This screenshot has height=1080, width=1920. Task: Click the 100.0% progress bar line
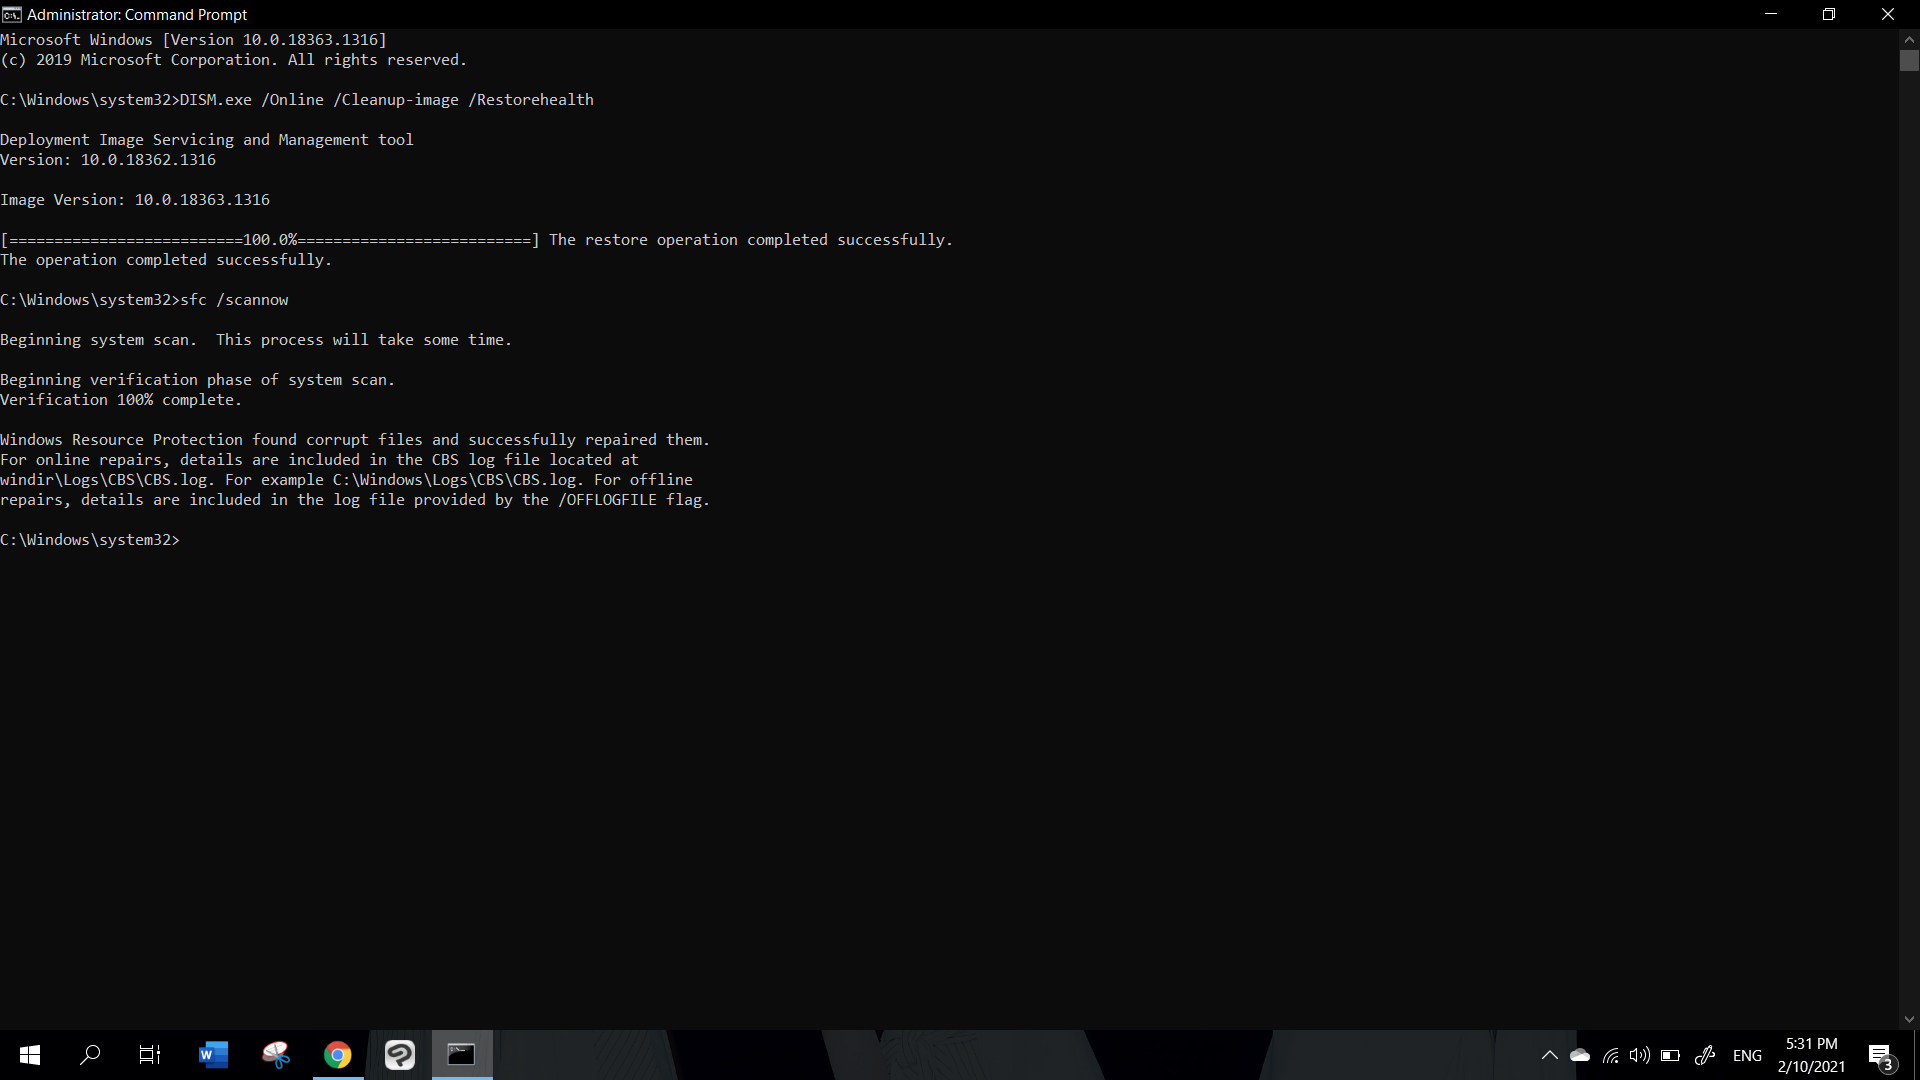[476, 240]
